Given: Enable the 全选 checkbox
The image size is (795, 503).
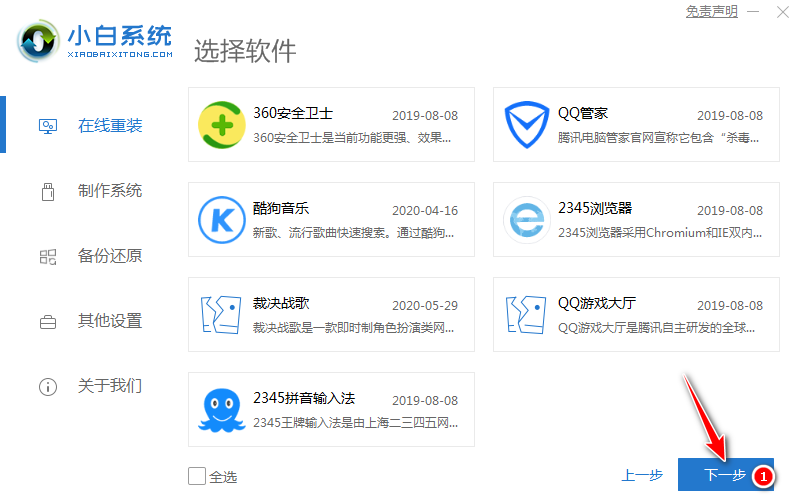Looking at the screenshot, I should pyautogui.click(x=197, y=476).
